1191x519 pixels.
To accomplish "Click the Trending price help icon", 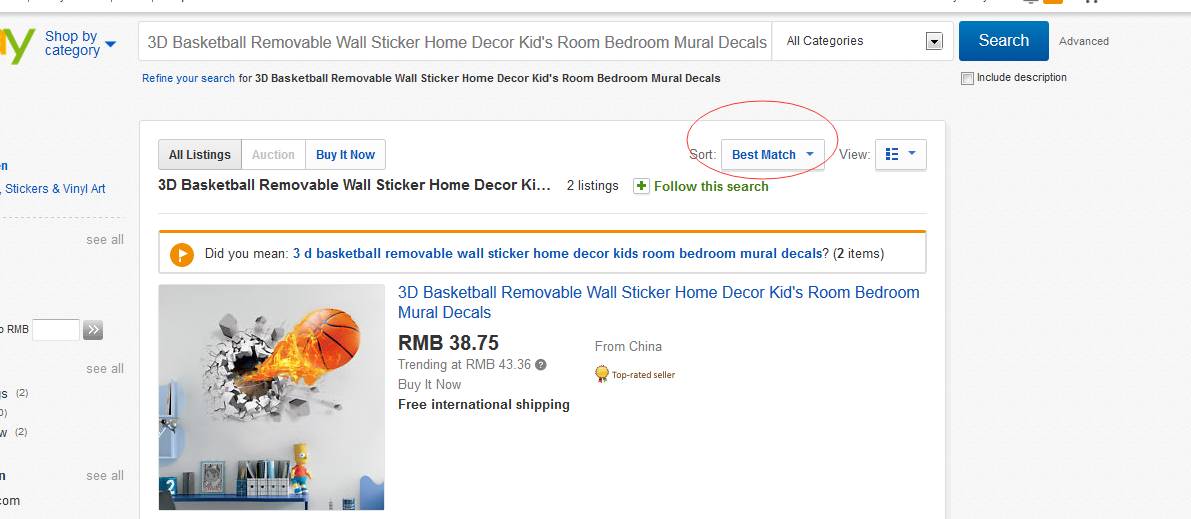I will tap(541, 365).
